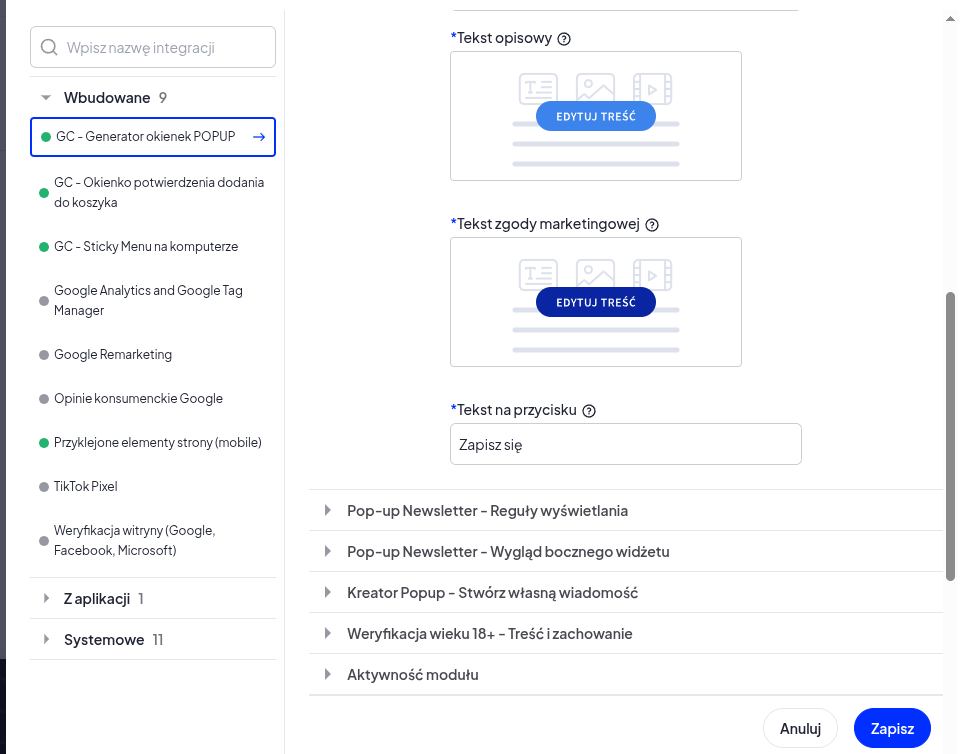The width and height of the screenshot is (976, 754).
Task: Click scroll-up arrow at top of scrollbar
Action: click(x=950, y=19)
